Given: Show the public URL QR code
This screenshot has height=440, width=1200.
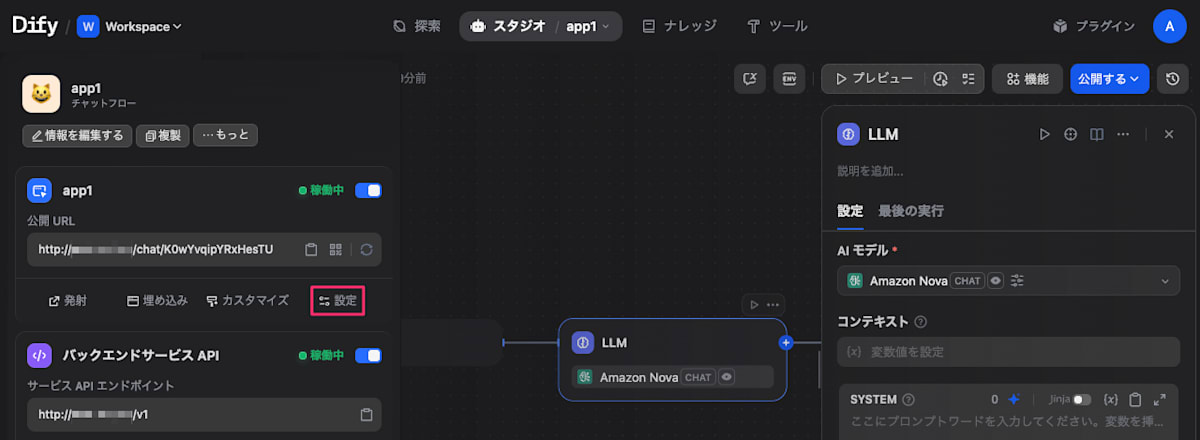Looking at the screenshot, I should (x=336, y=249).
